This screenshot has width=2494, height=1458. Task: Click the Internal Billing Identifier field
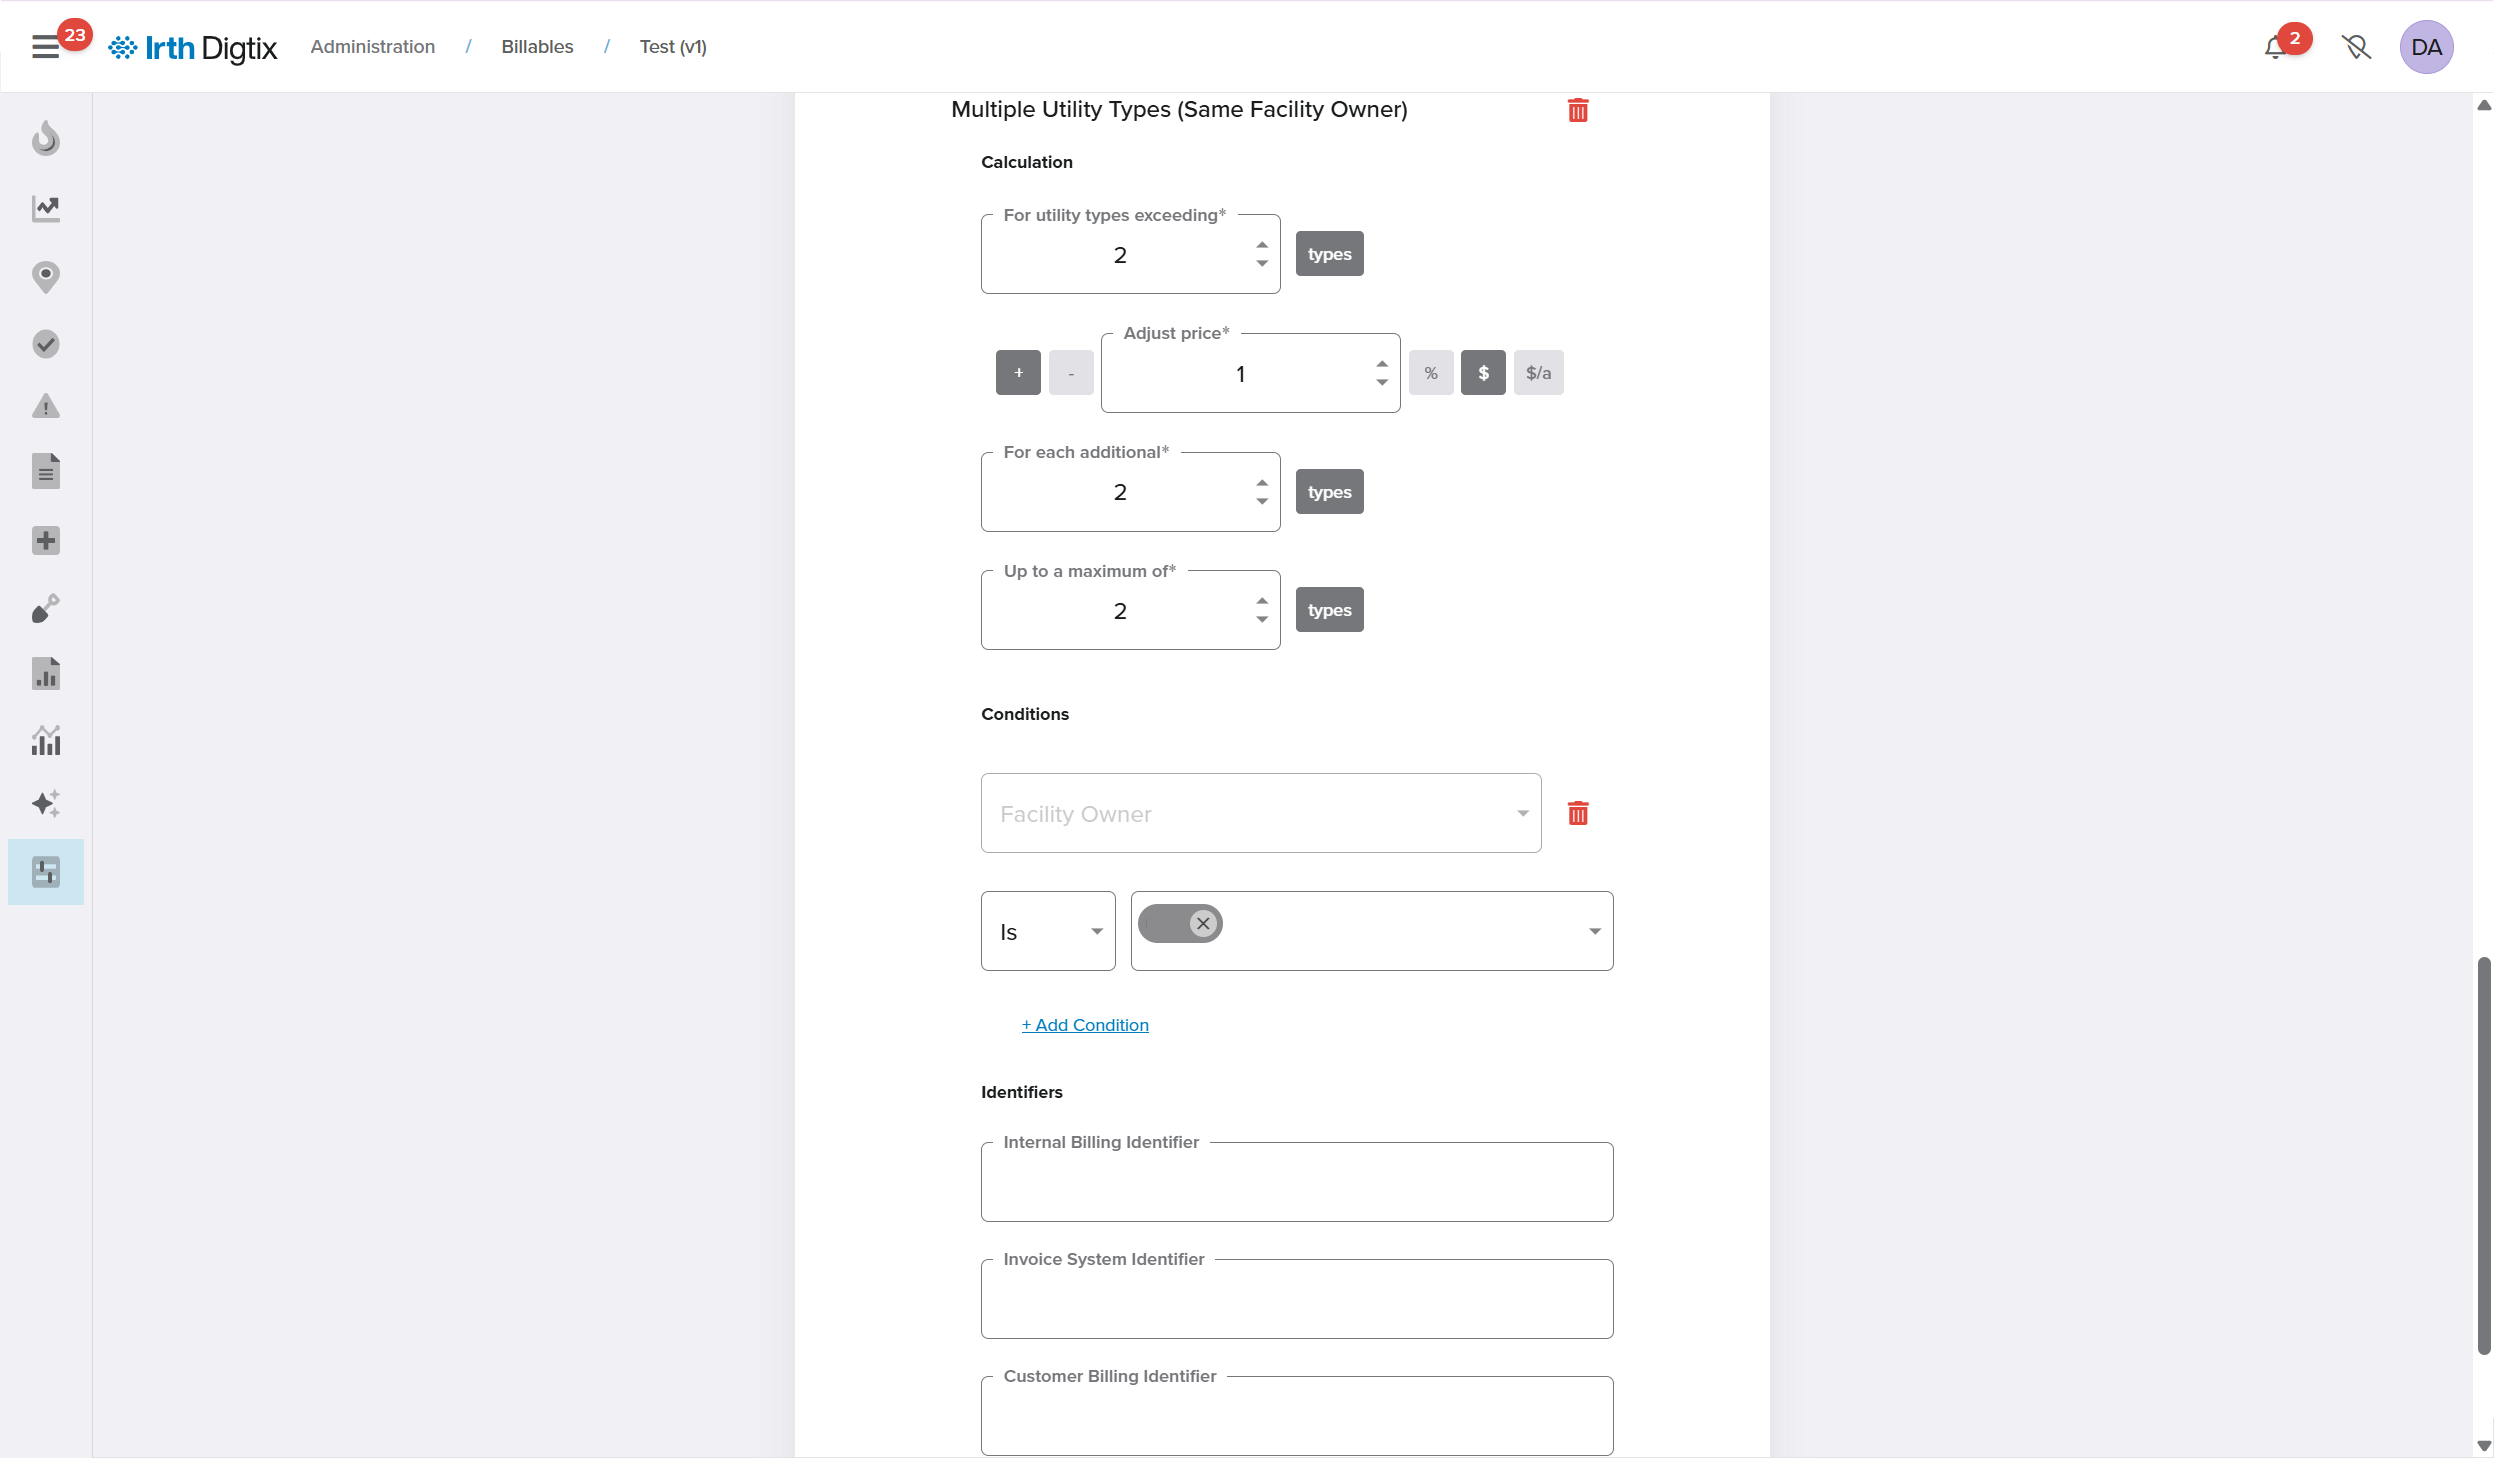click(x=1296, y=1184)
